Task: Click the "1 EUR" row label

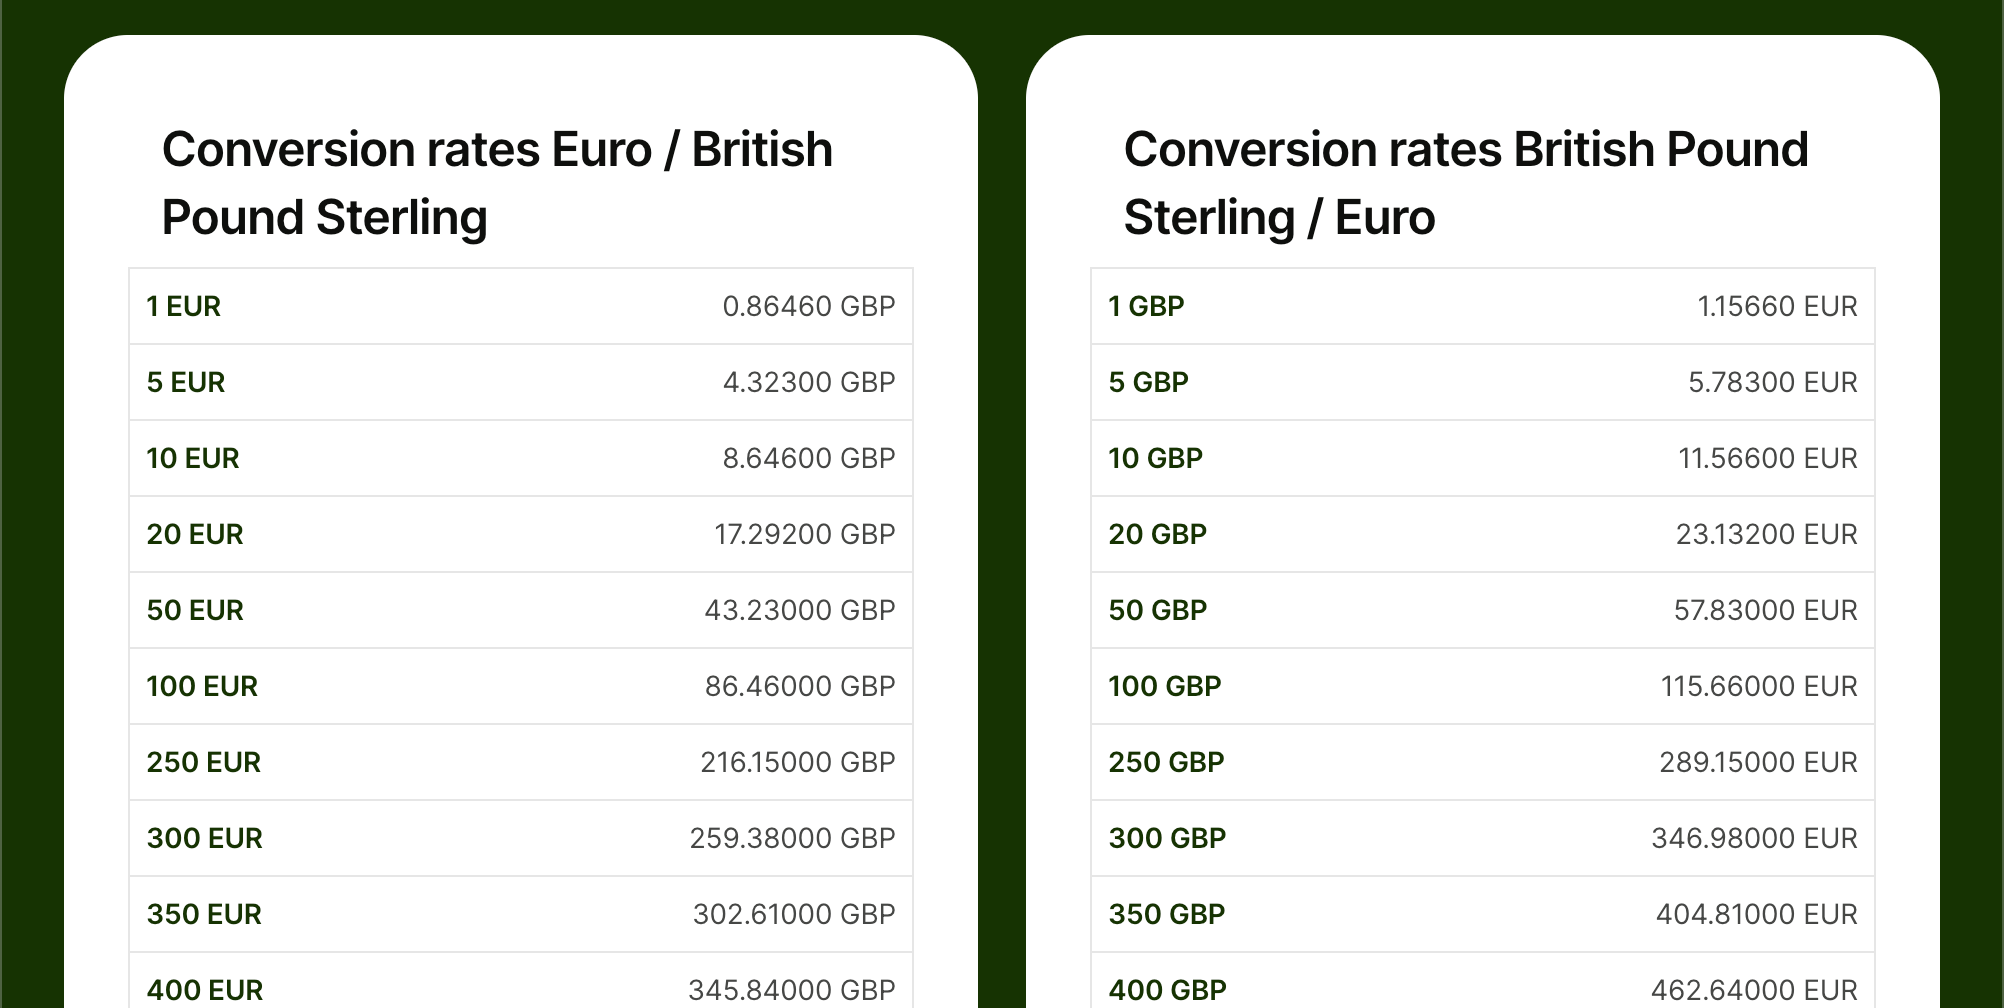Action: point(184,306)
